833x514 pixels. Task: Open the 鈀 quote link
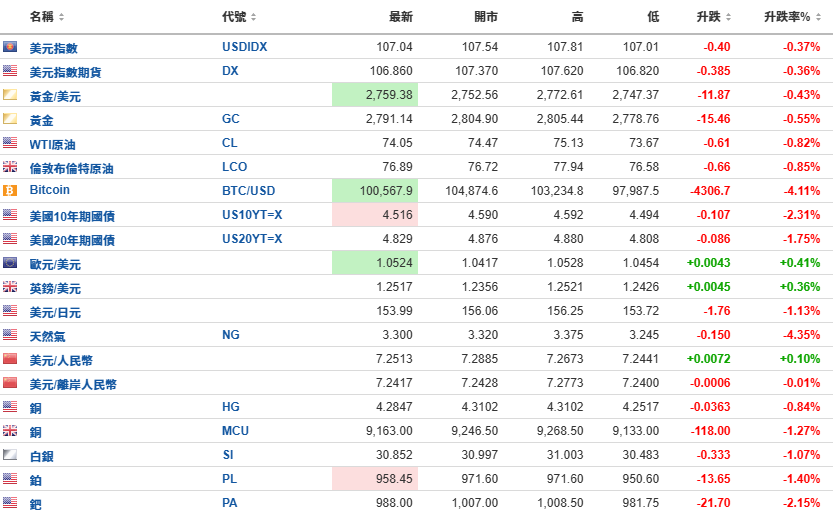(36, 504)
